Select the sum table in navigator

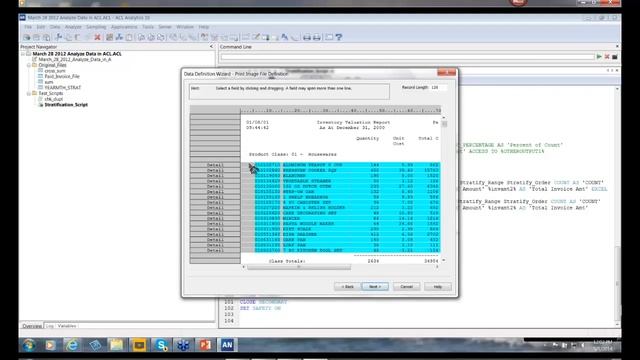(49, 82)
